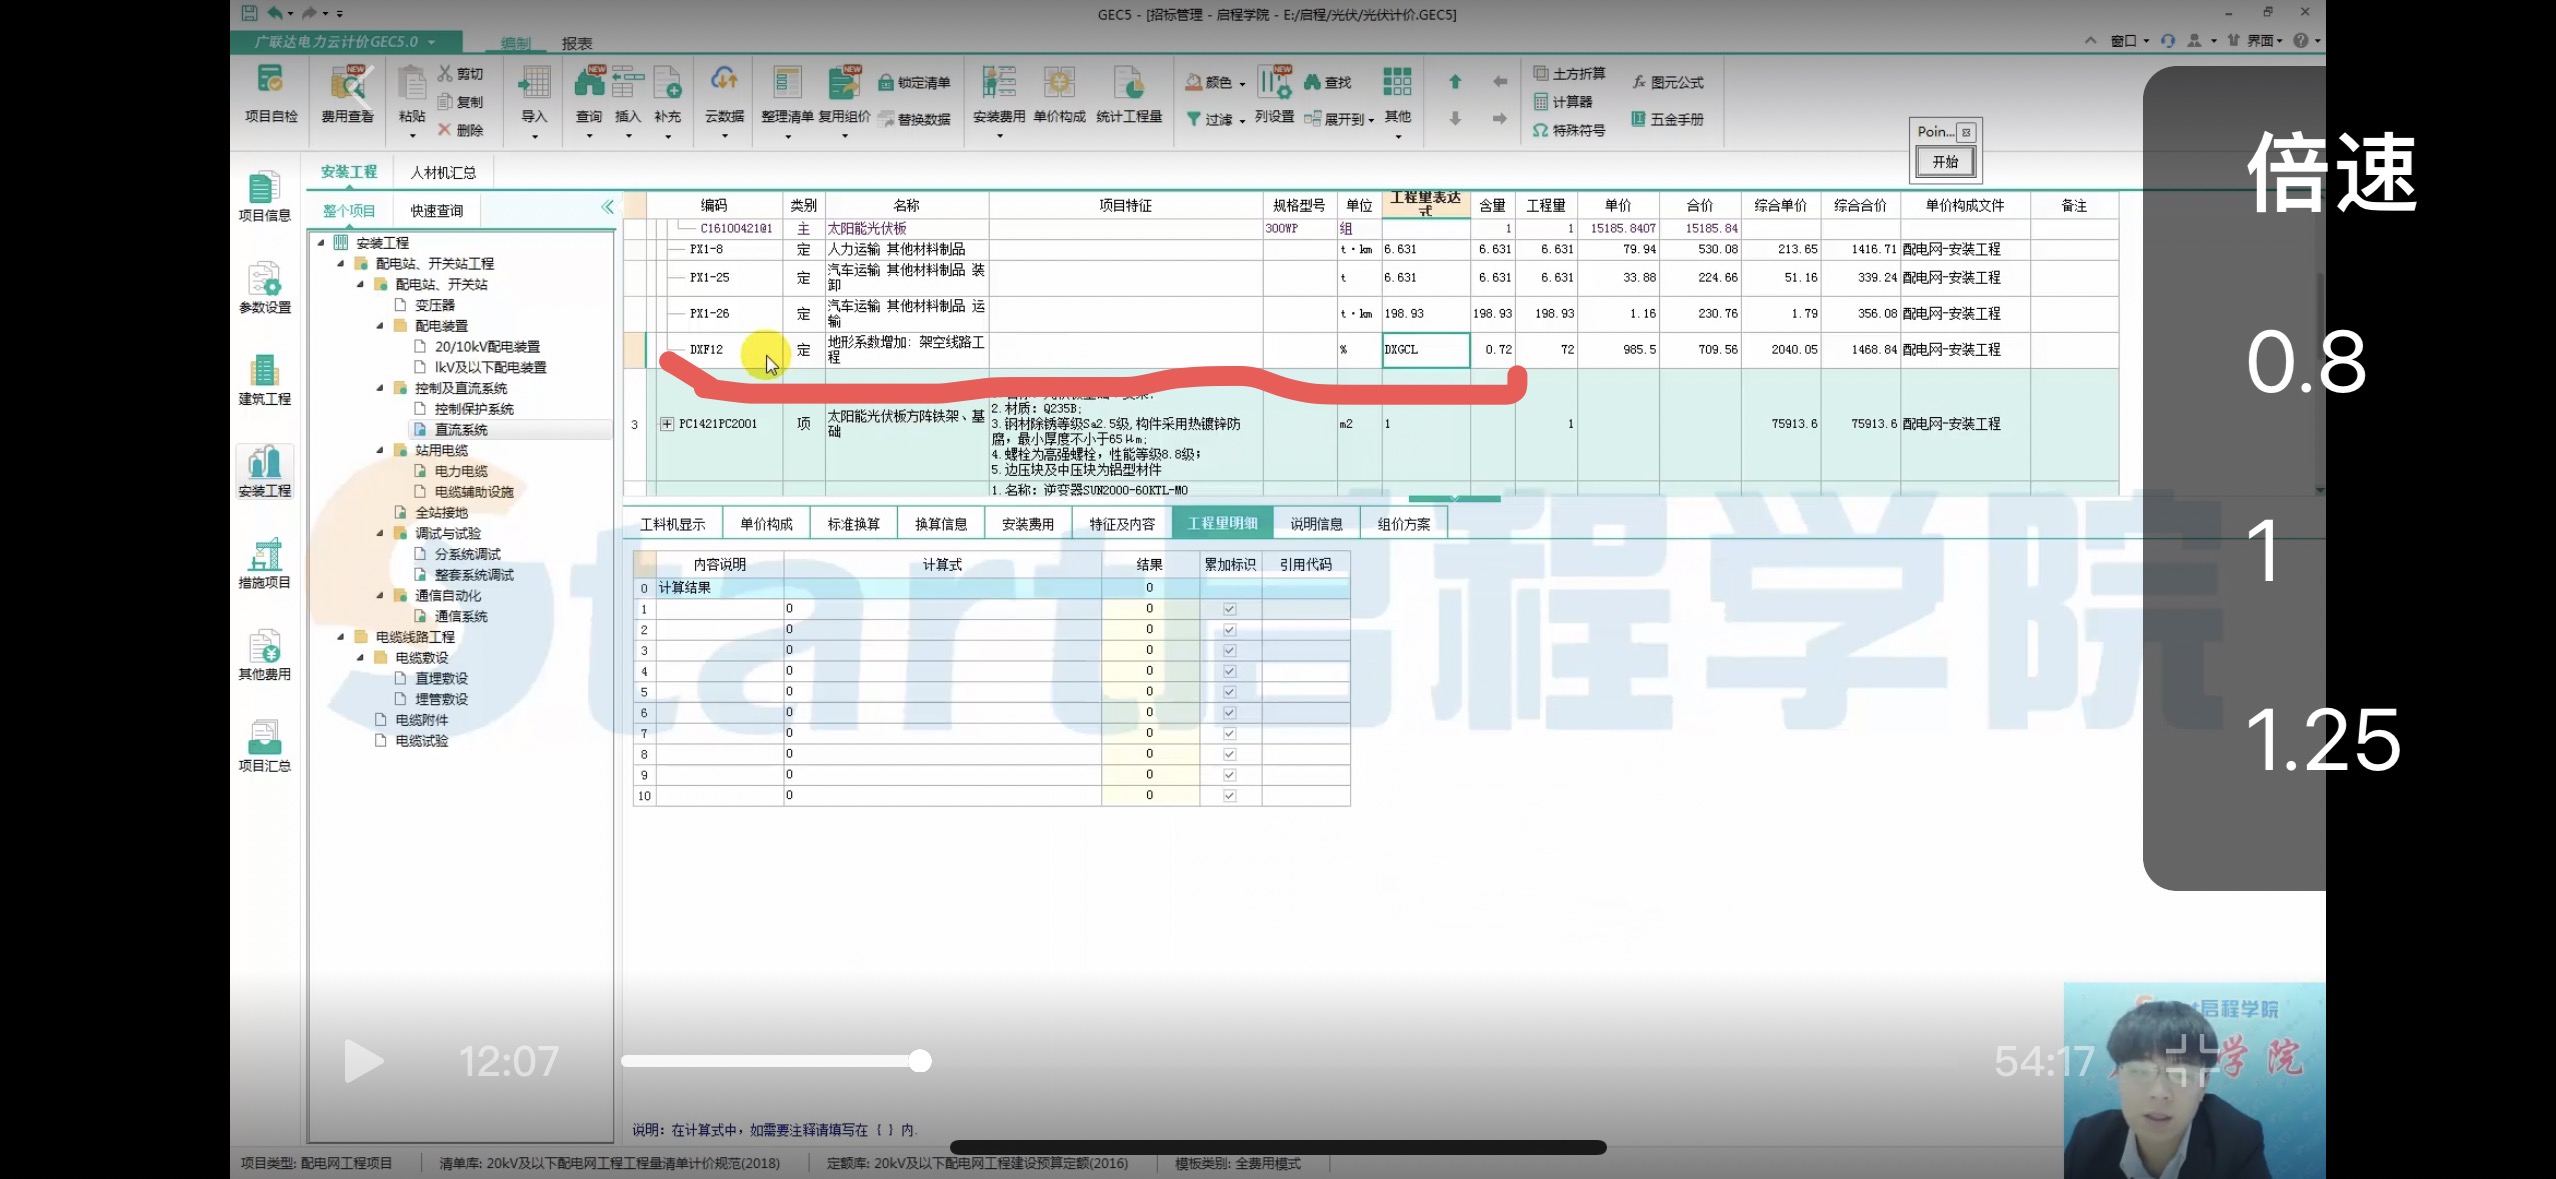Open the 特征及内容 bottom tab
2556x1179 pixels.
(x=1122, y=524)
